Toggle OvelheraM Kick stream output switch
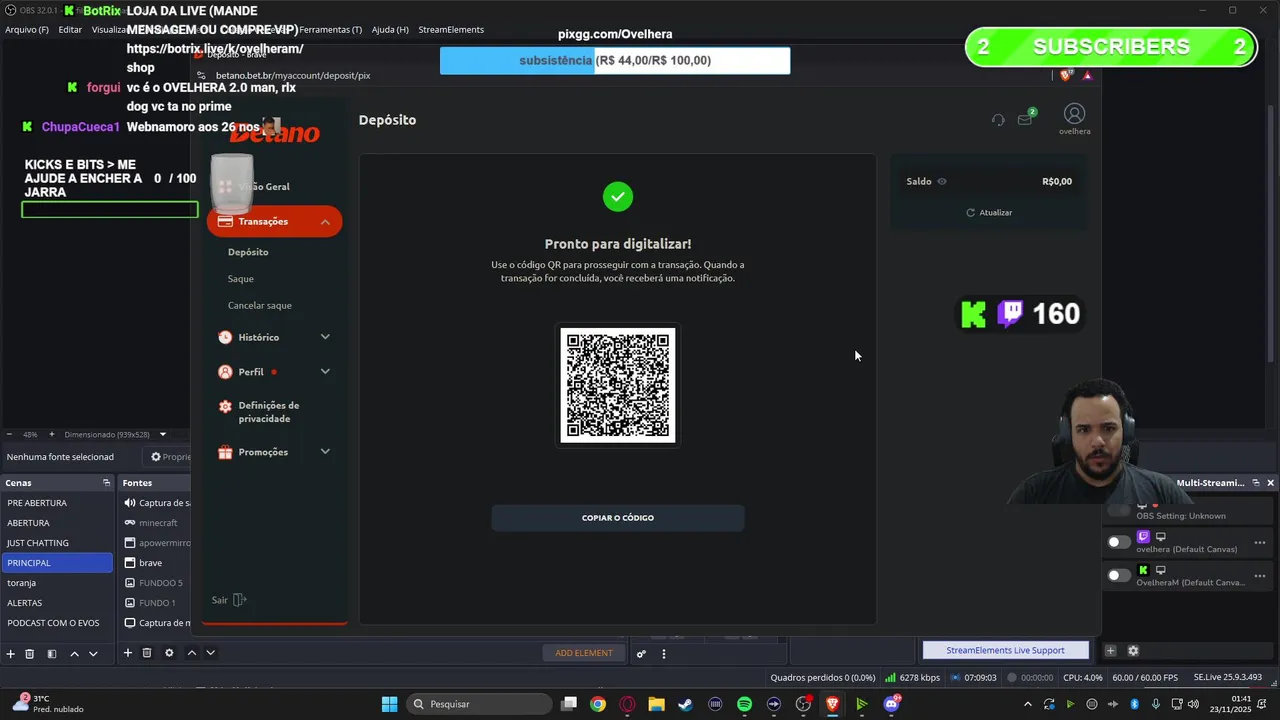The width and height of the screenshot is (1280, 720). [x=1119, y=575]
